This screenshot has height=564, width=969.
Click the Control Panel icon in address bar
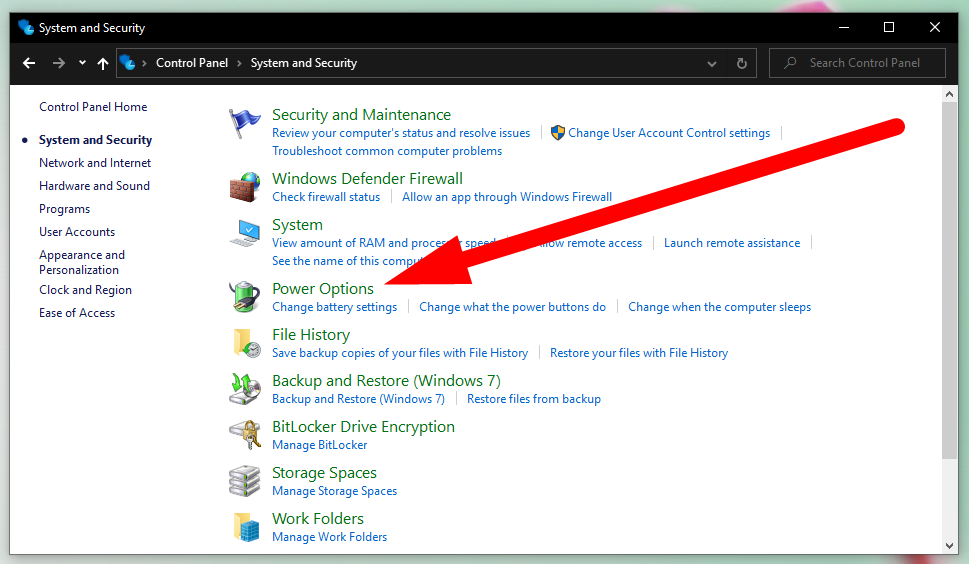(x=127, y=62)
